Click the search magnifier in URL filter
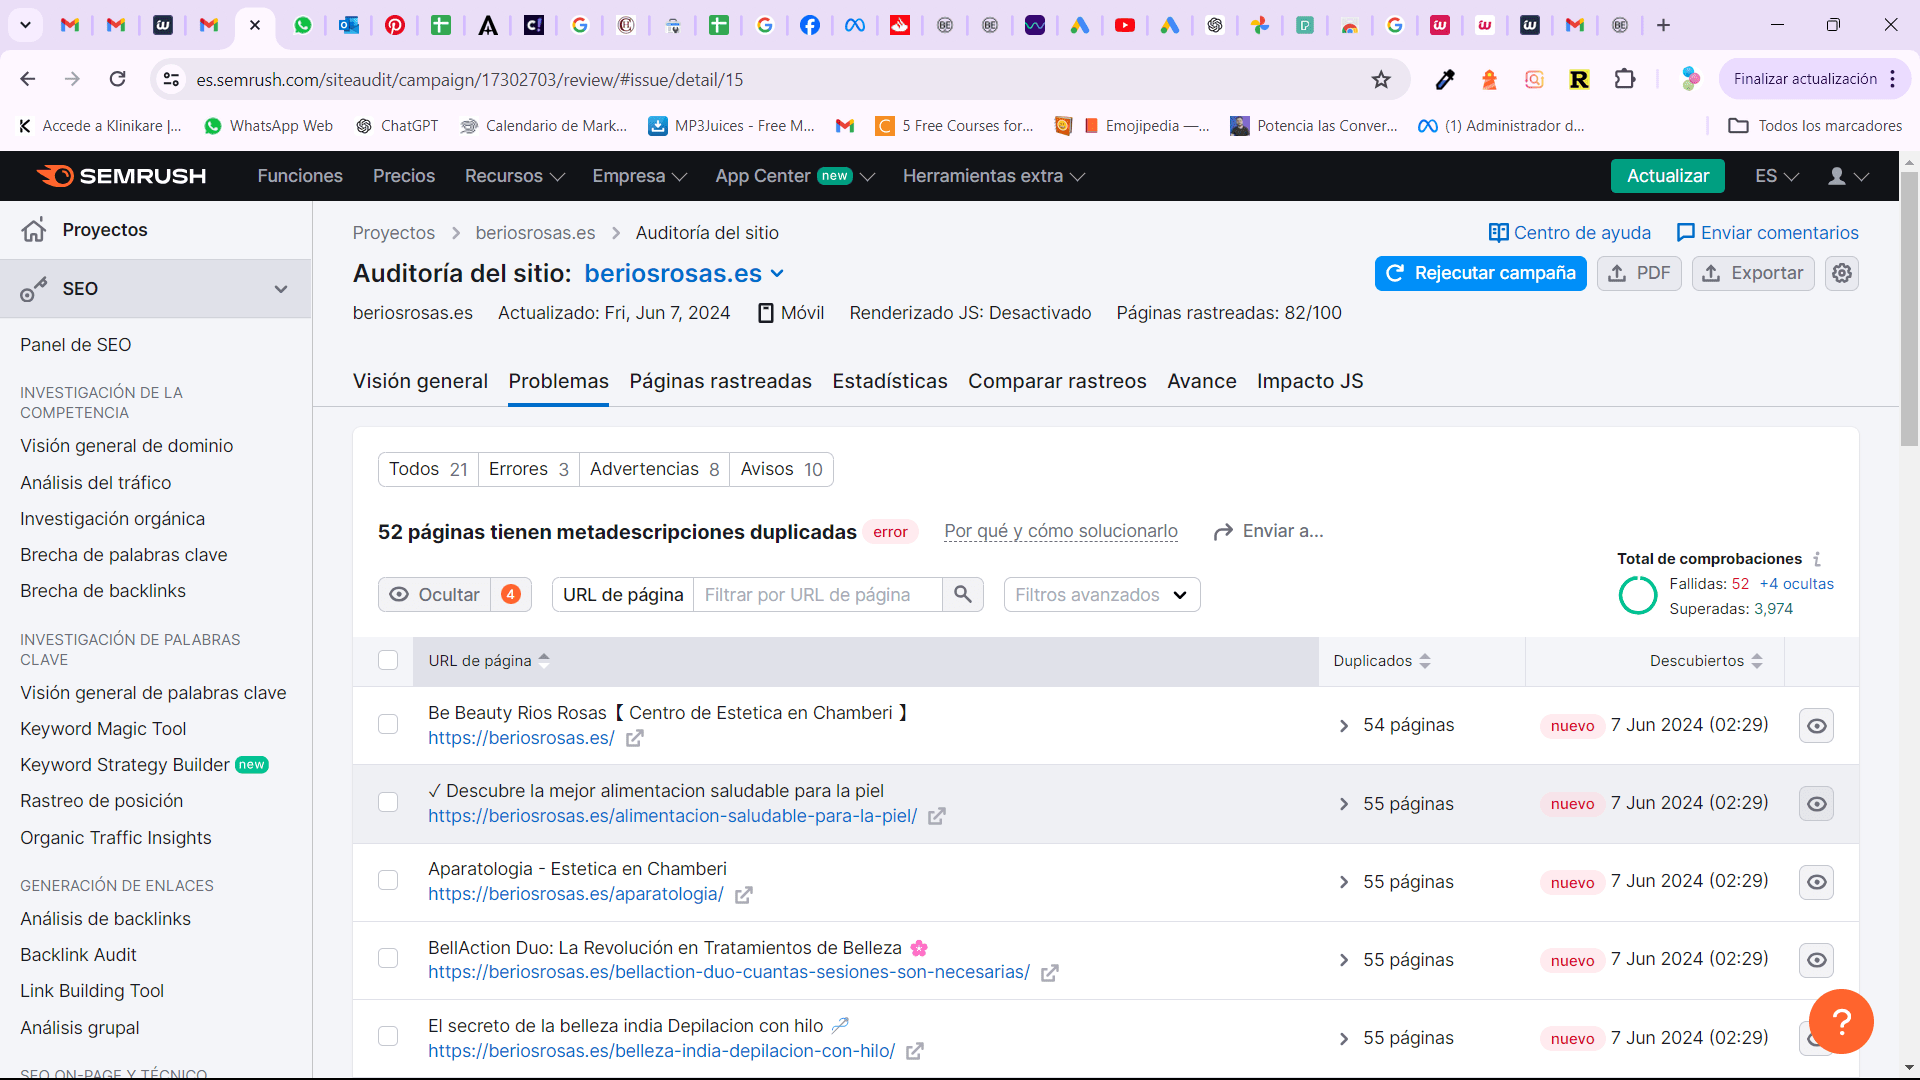Viewport: 1920px width, 1080px height. [x=962, y=595]
